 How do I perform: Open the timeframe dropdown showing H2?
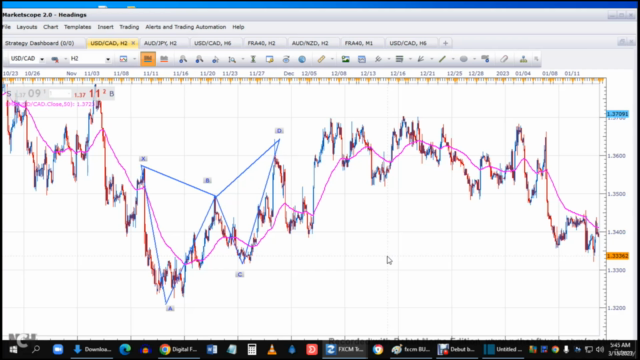(x=90, y=59)
